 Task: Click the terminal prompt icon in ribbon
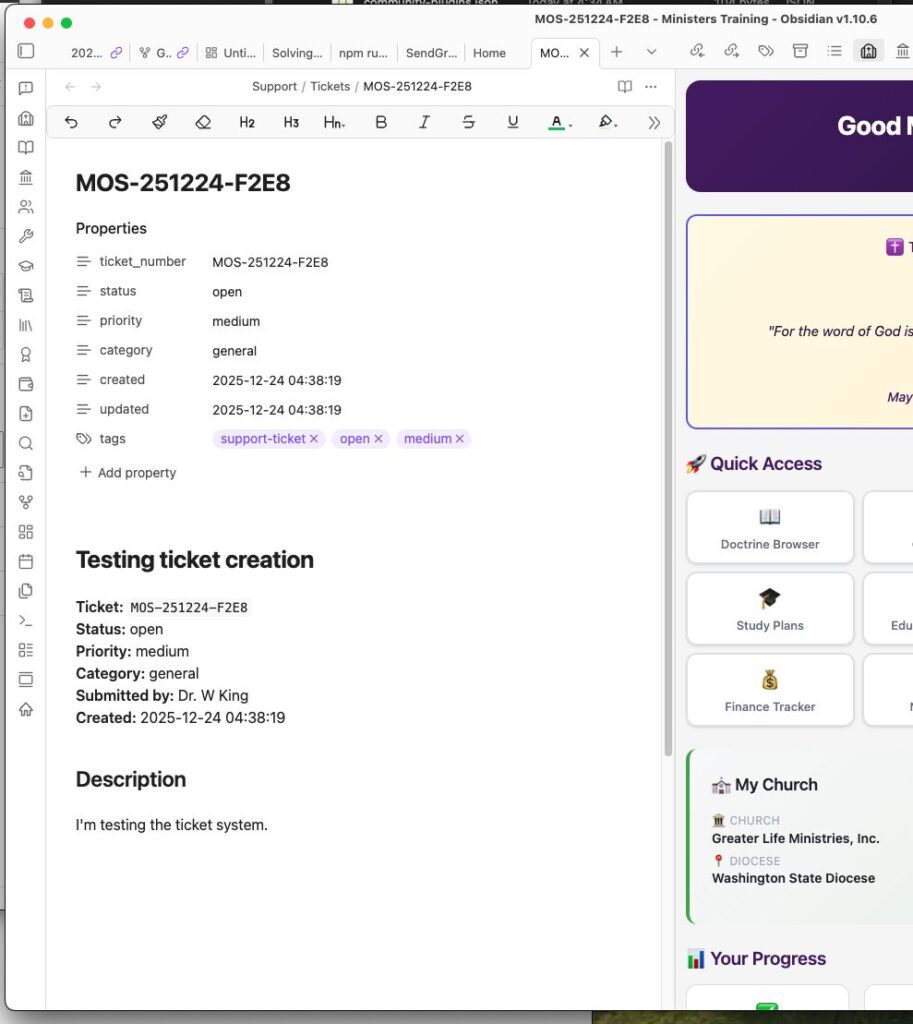pos(26,620)
